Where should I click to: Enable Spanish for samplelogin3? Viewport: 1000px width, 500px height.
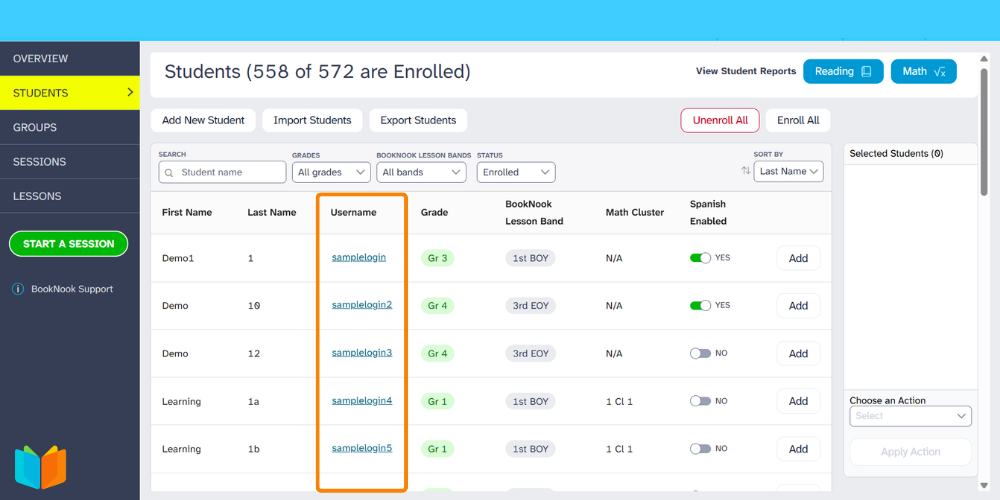(700, 353)
